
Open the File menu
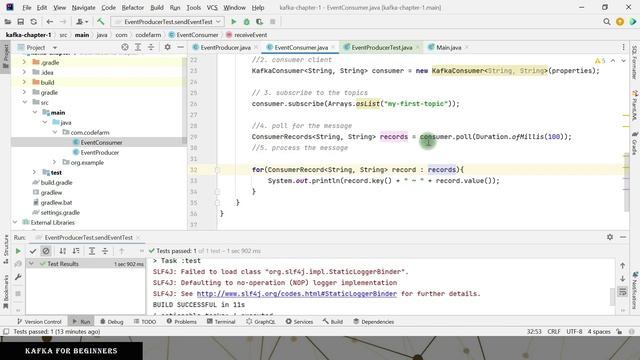click(x=27, y=7)
